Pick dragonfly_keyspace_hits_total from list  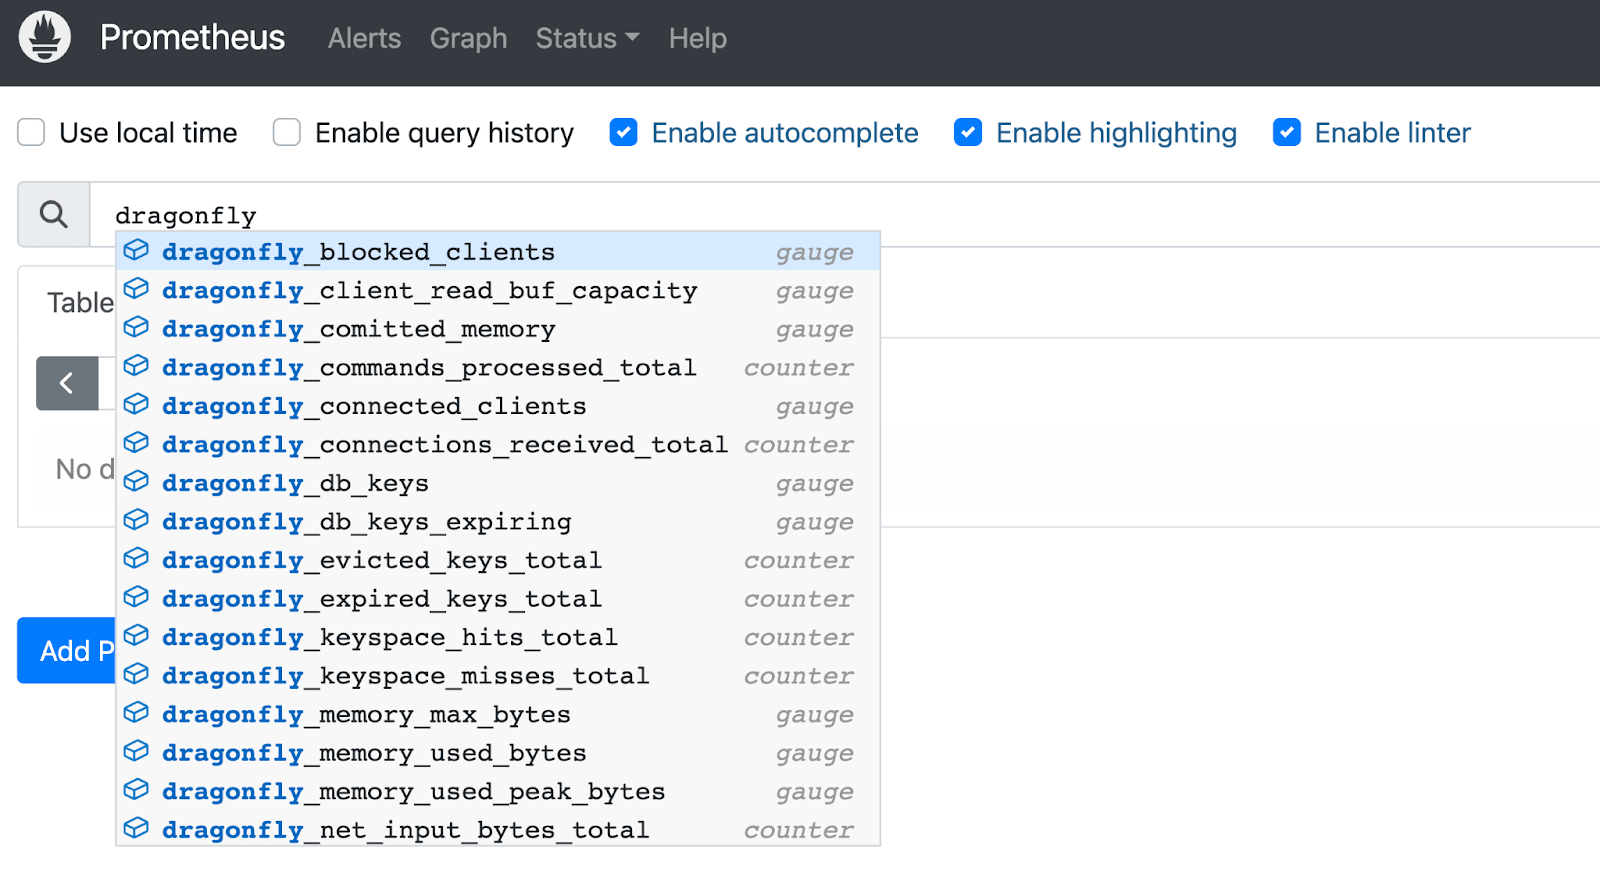pyautogui.click(x=498, y=636)
